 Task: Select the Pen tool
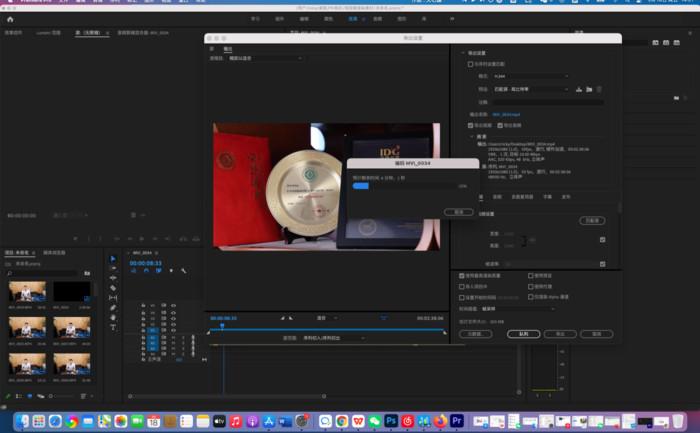(x=113, y=307)
